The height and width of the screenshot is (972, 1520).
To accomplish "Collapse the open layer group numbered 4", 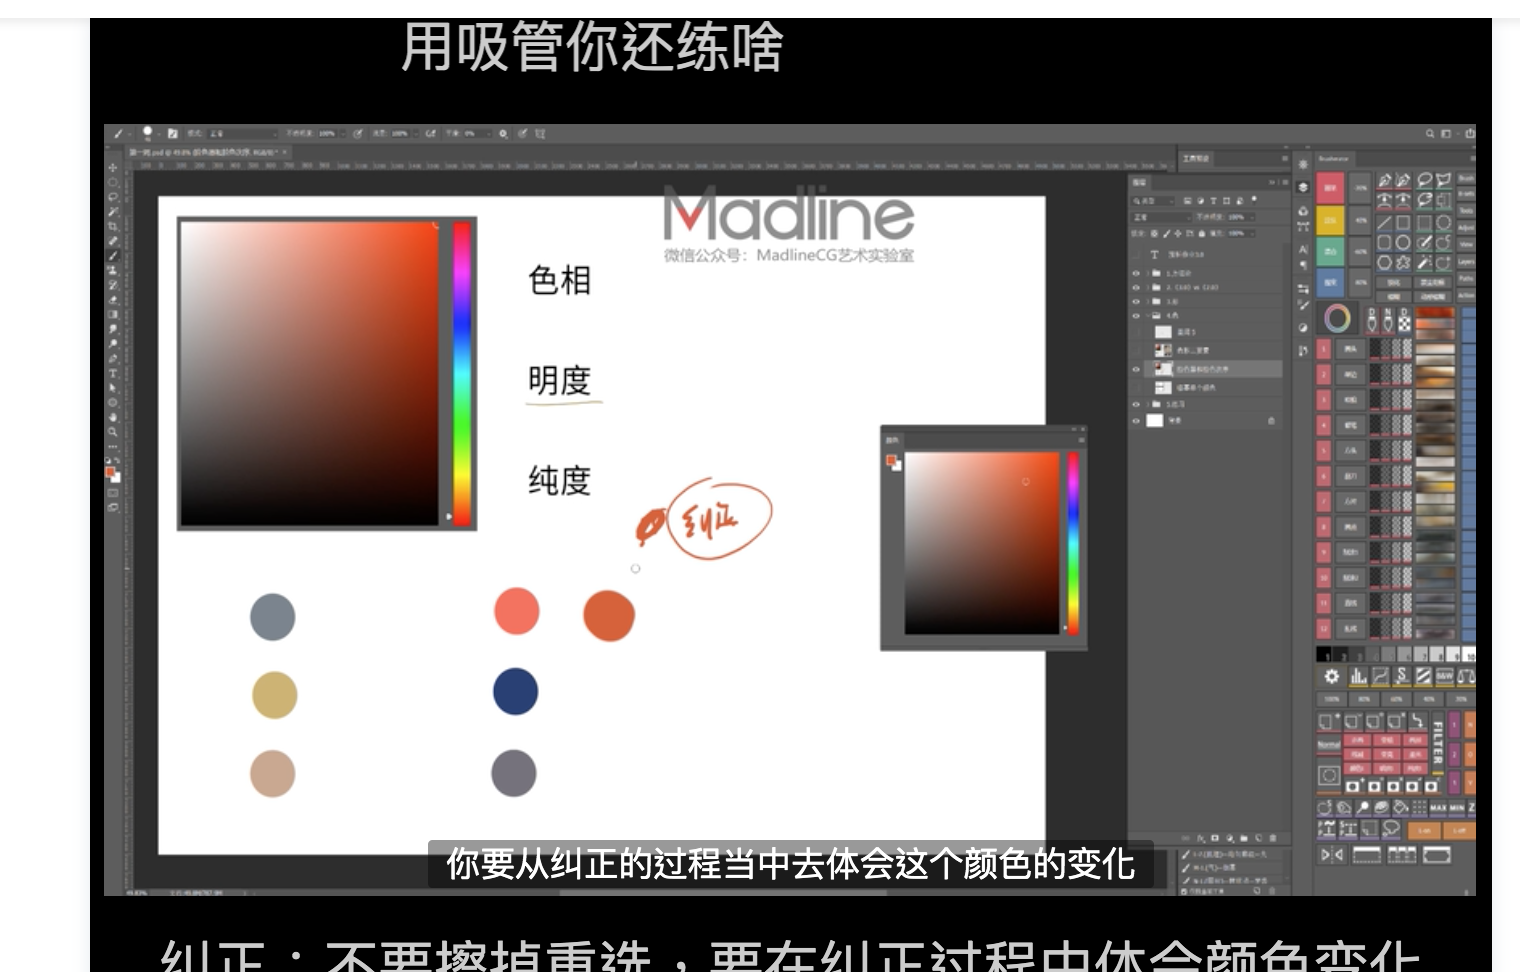I will [x=1147, y=315].
